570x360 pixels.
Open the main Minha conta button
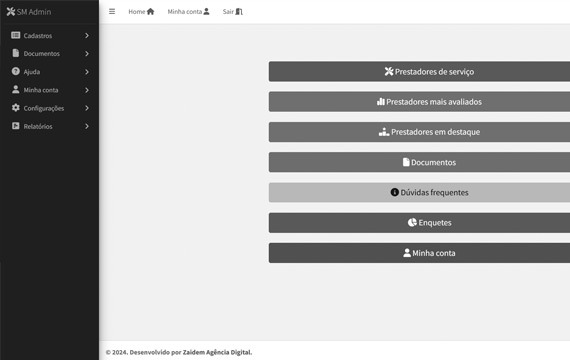(x=419, y=253)
